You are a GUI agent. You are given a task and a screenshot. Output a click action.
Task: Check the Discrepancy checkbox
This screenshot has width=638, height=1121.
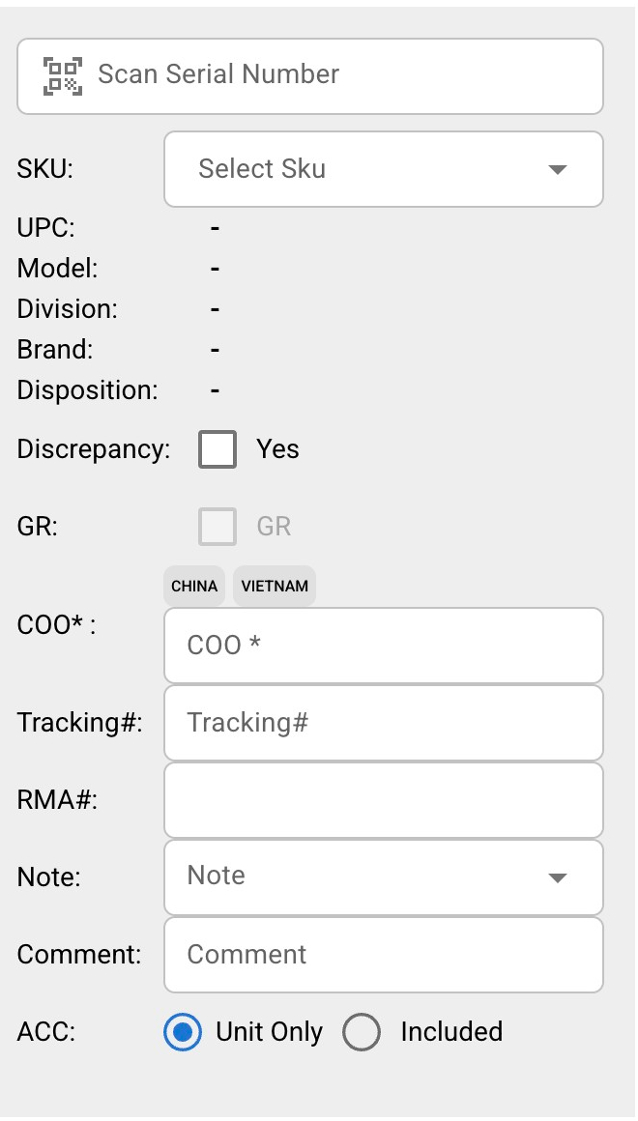217,449
